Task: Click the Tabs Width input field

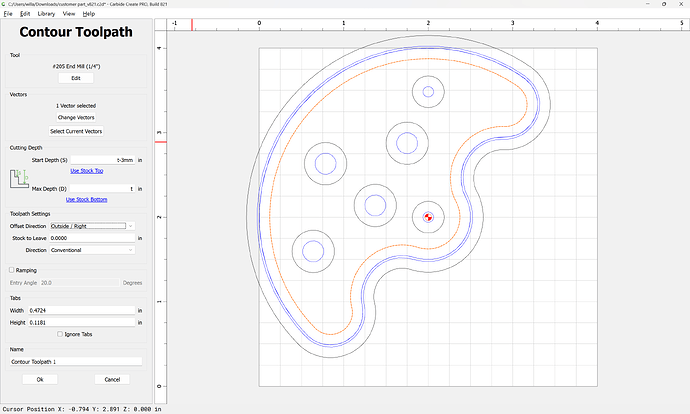Action: tap(82, 311)
